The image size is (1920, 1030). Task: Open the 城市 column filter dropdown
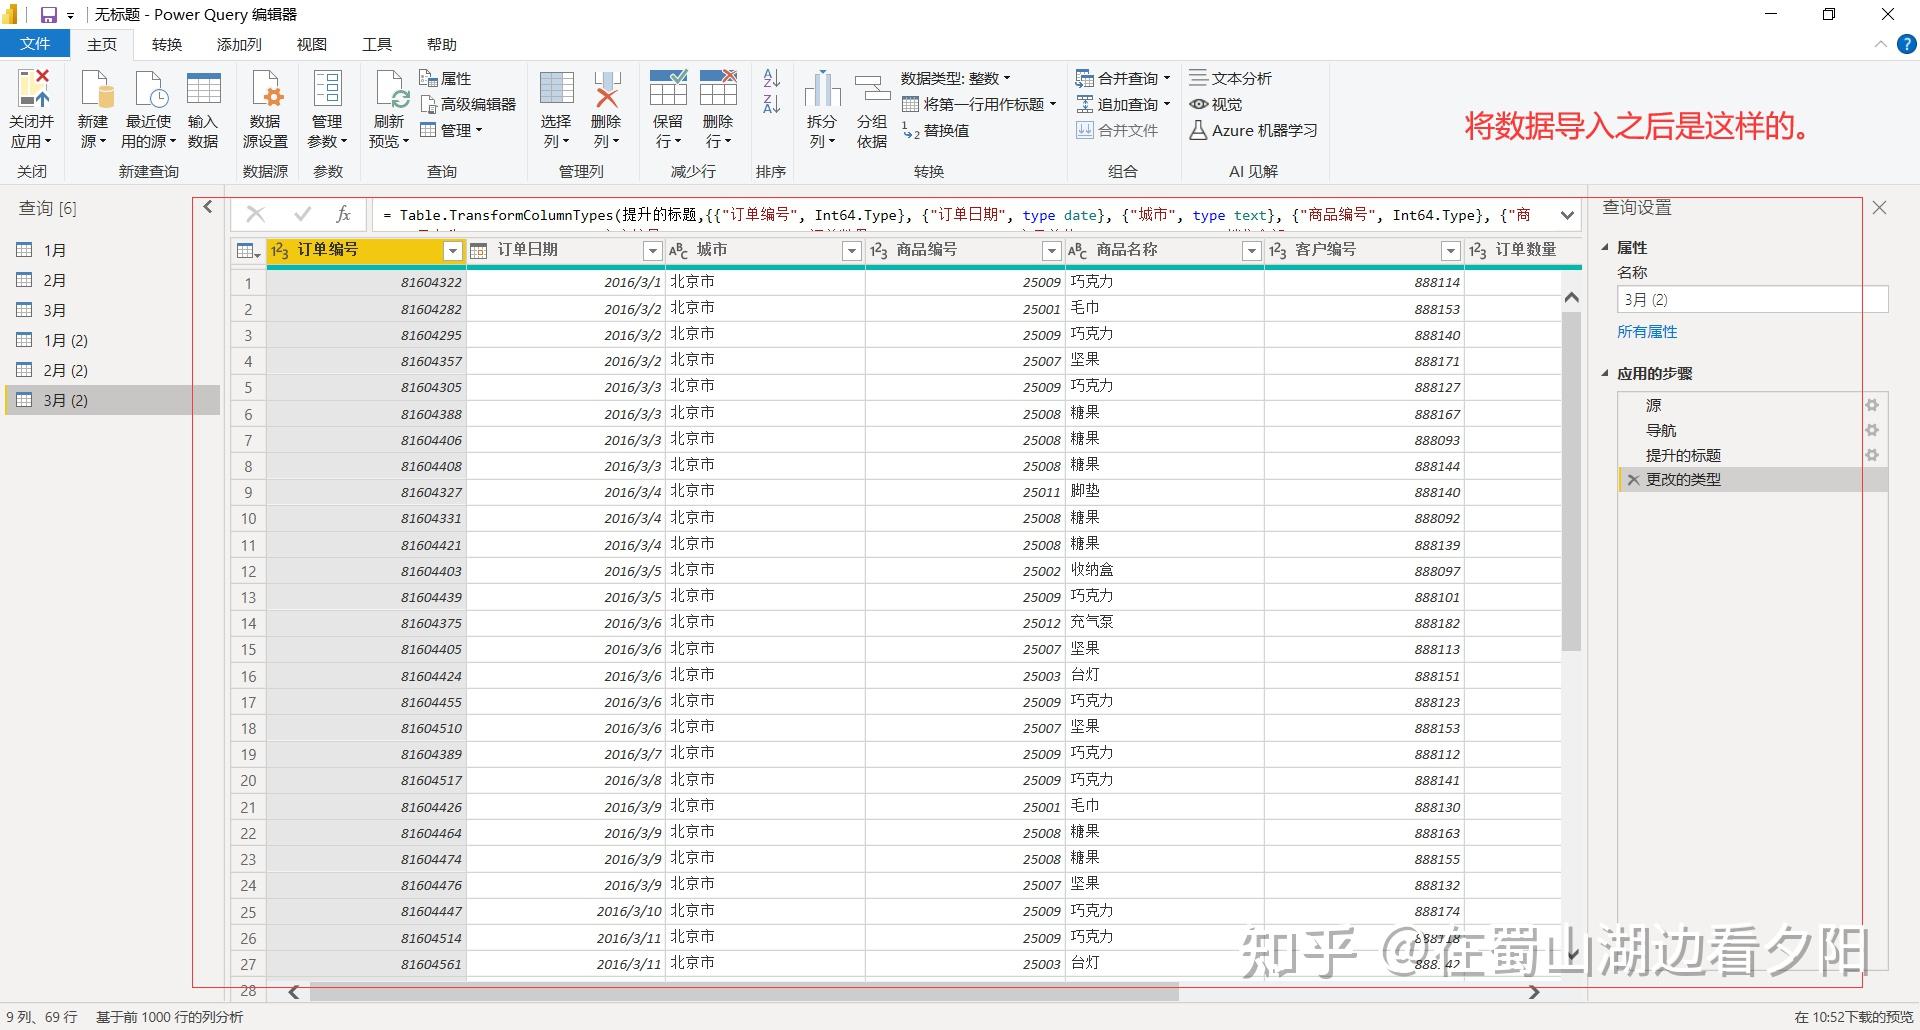pos(851,251)
